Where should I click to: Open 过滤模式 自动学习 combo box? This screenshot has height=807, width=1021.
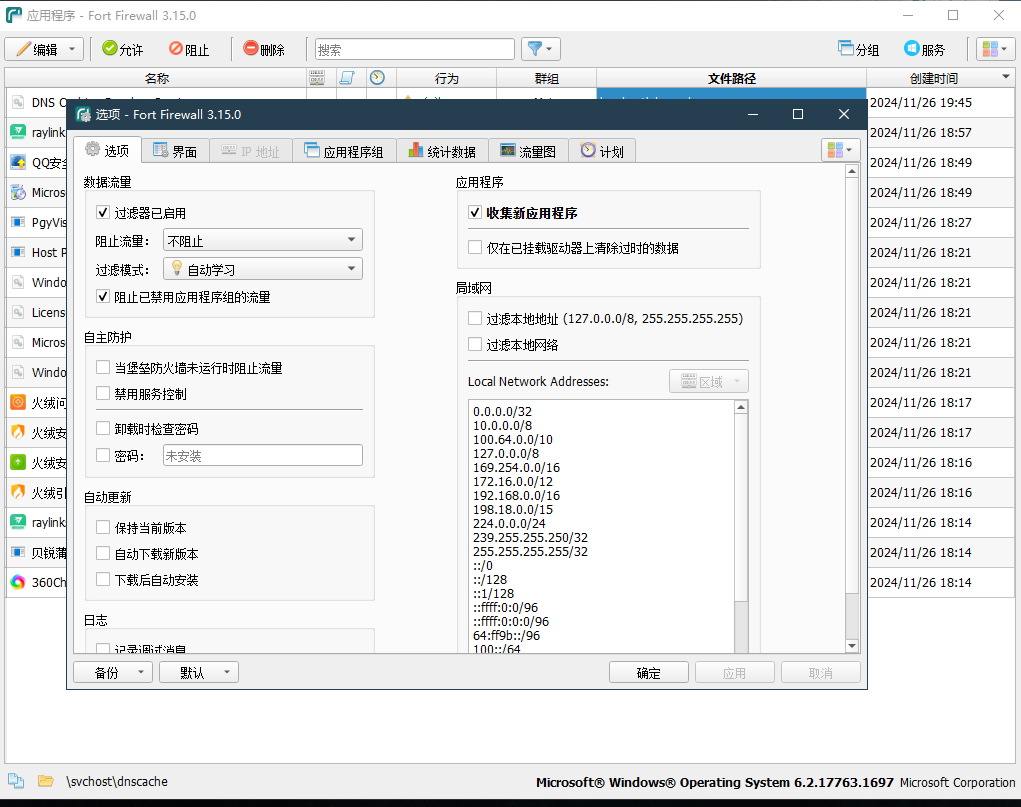[262, 269]
